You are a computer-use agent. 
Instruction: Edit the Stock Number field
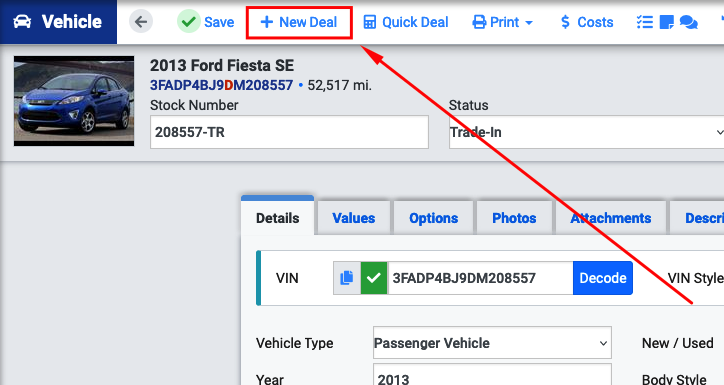coord(289,132)
